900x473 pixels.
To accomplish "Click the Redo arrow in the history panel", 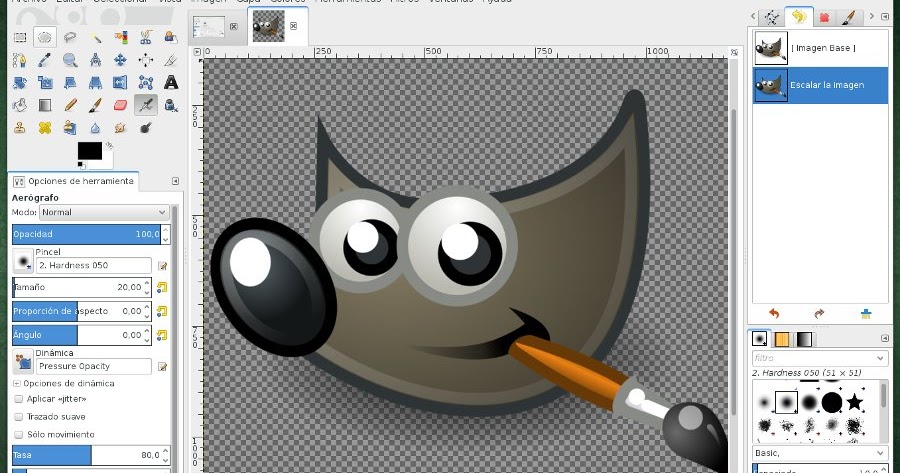I will point(819,313).
